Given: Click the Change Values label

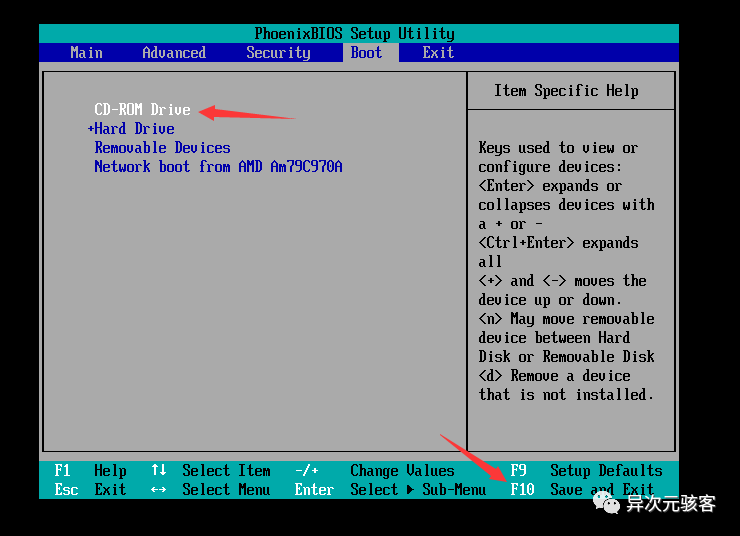Looking at the screenshot, I should (402, 470).
